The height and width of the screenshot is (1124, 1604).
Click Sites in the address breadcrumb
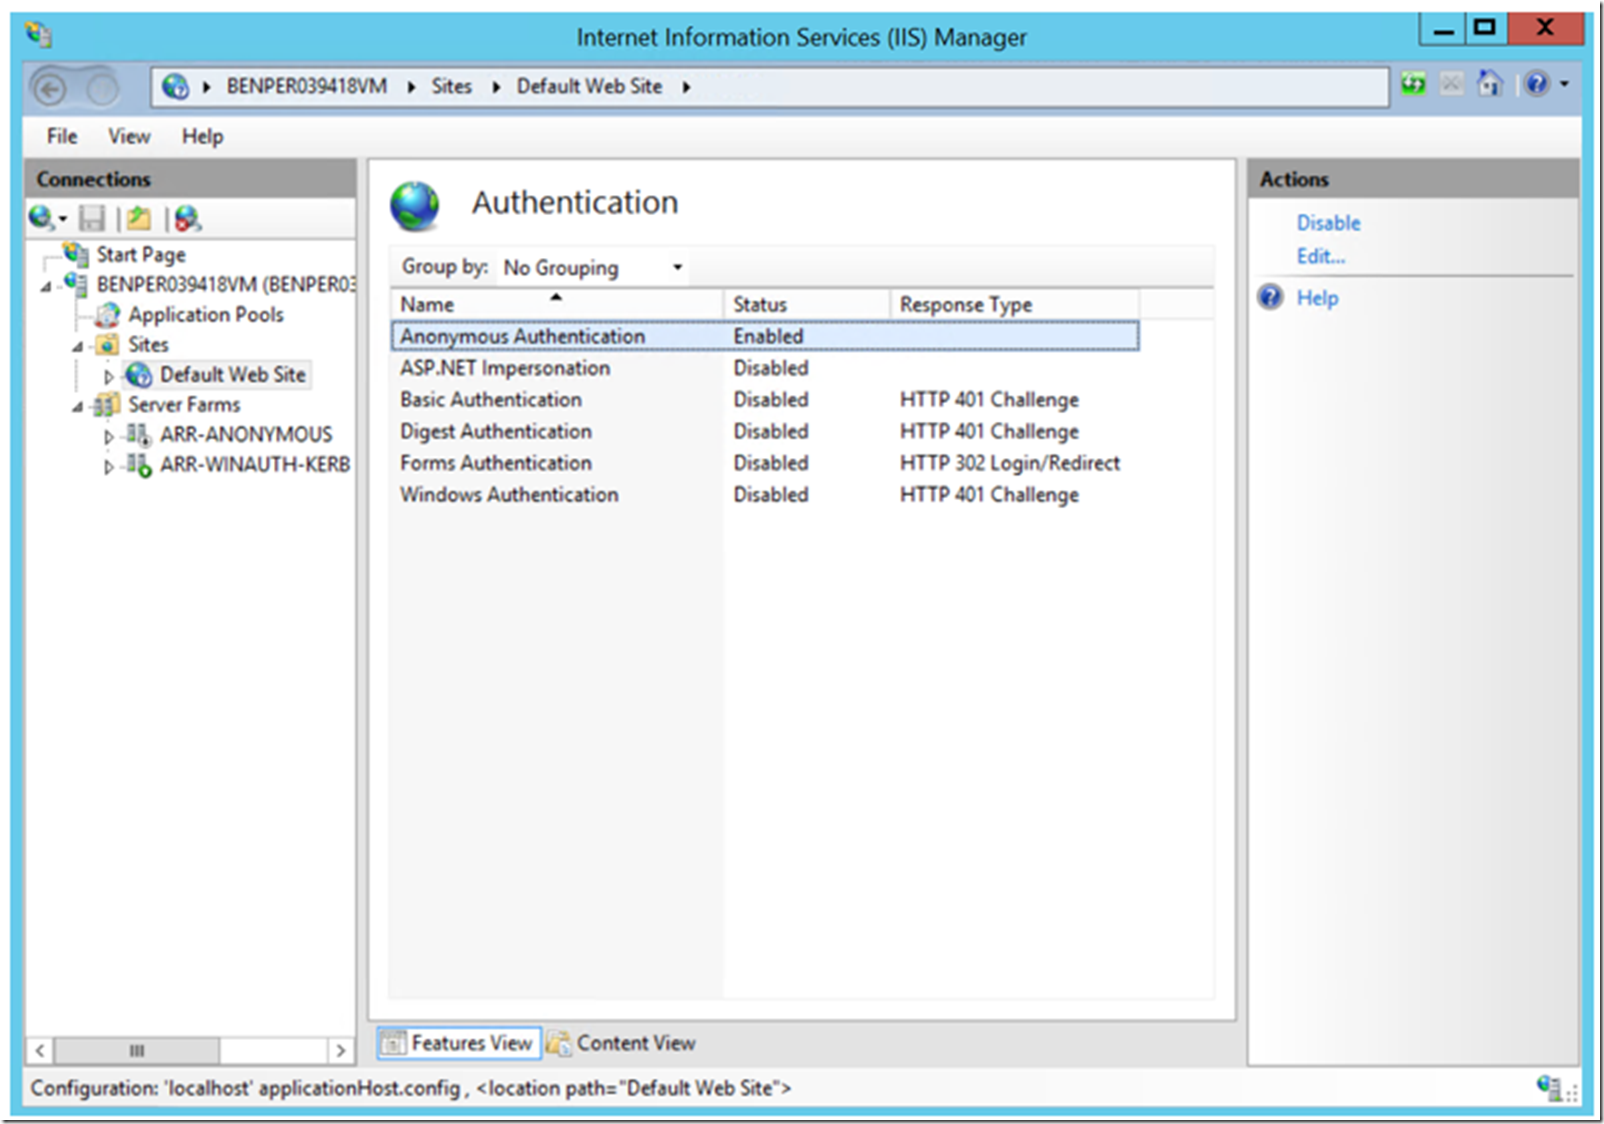pos(451,86)
